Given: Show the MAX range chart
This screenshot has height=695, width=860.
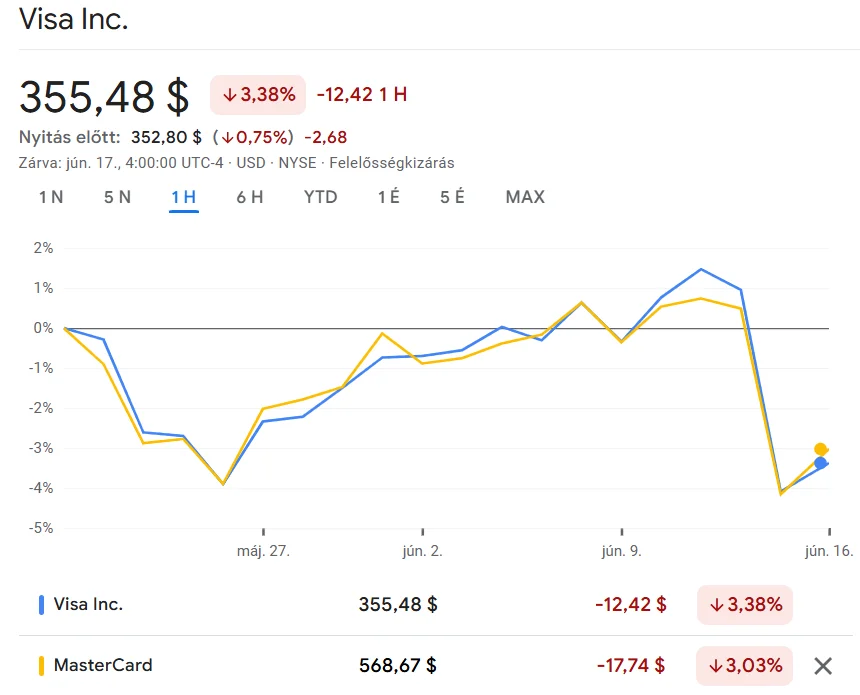Looking at the screenshot, I should tap(525, 197).
